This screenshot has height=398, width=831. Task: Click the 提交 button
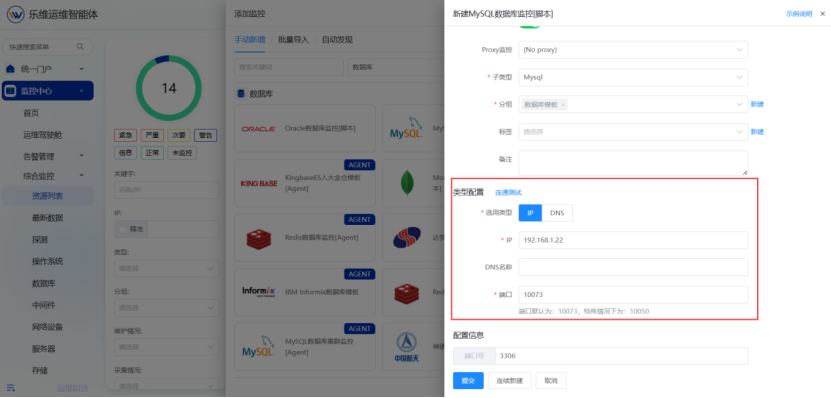(468, 381)
